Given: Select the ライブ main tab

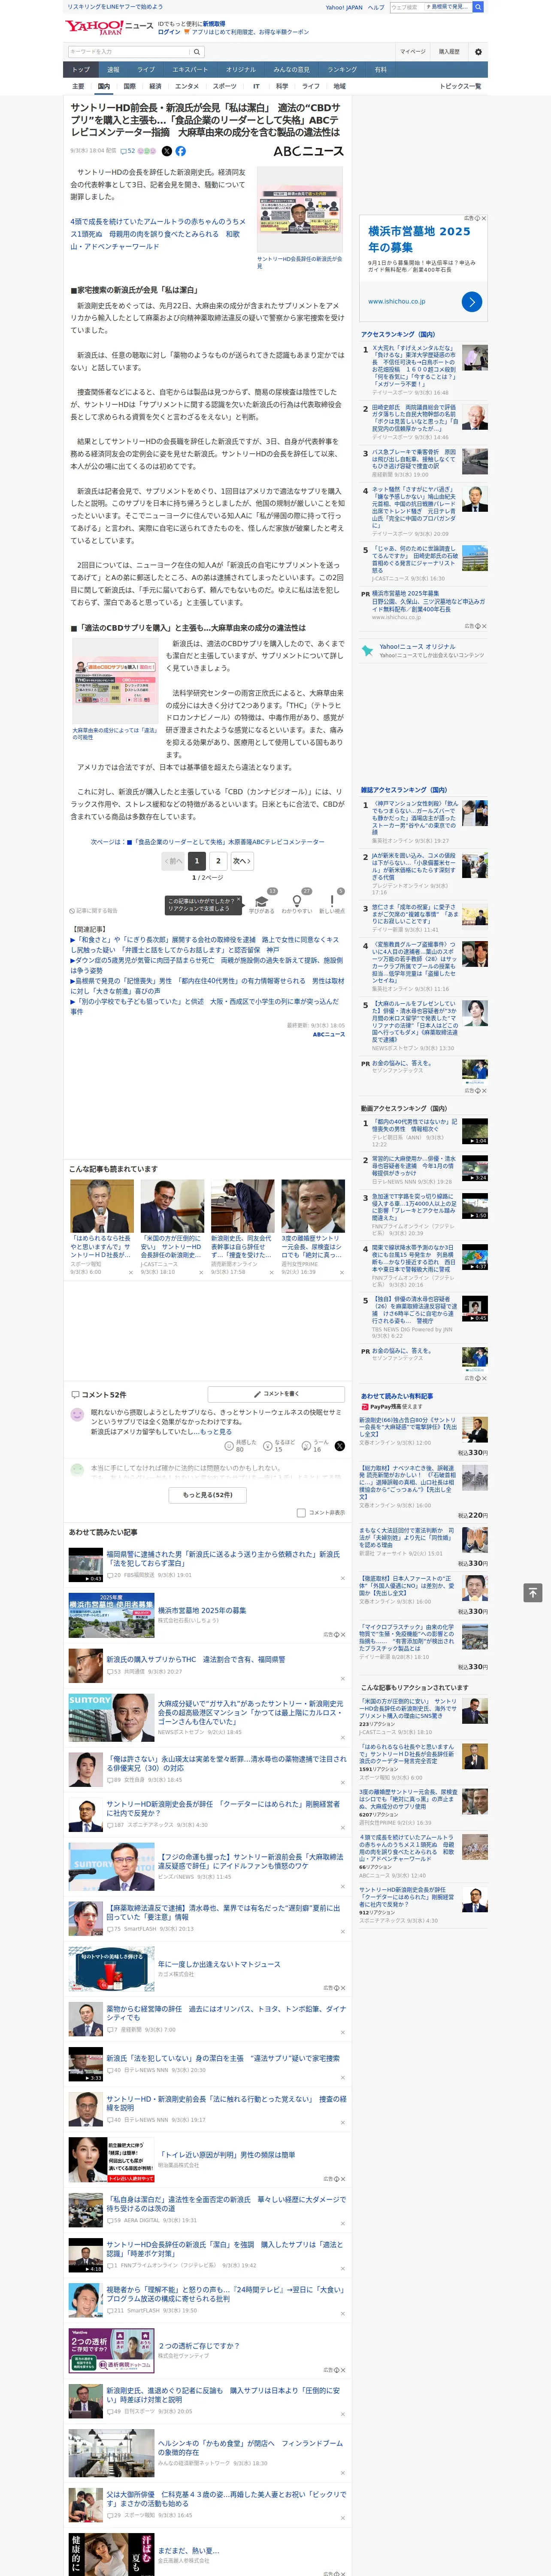Looking at the screenshot, I should tap(146, 70).
